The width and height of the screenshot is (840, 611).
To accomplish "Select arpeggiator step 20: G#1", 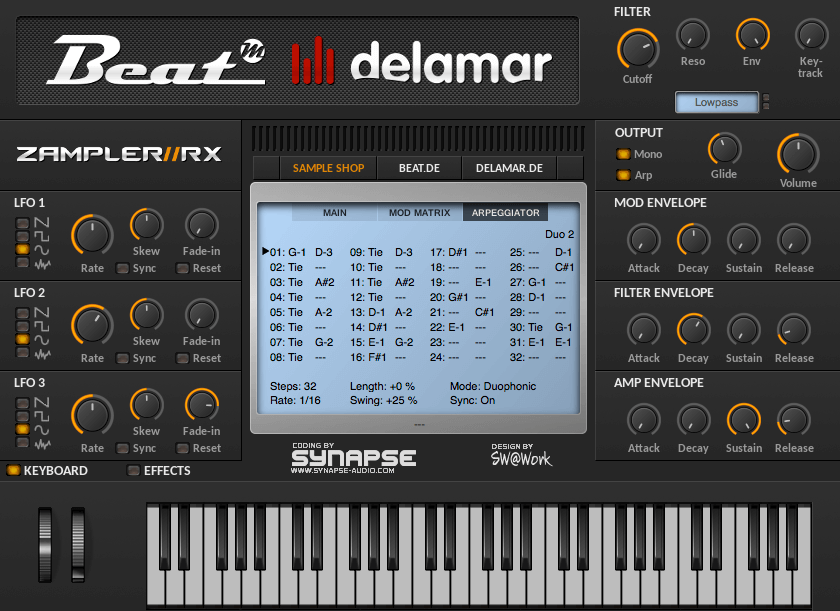I will [449, 297].
